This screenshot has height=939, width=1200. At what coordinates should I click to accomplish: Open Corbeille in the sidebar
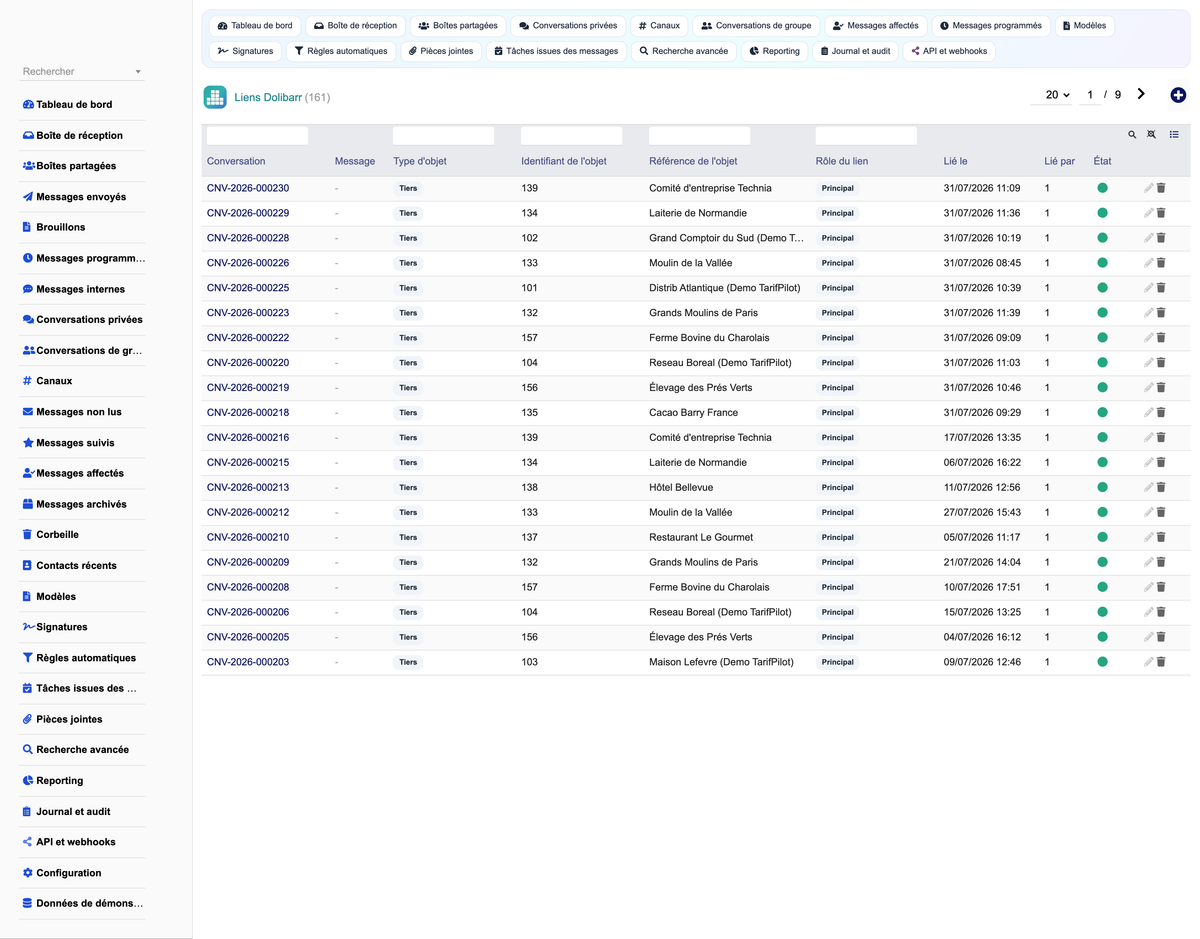tap(57, 535)
